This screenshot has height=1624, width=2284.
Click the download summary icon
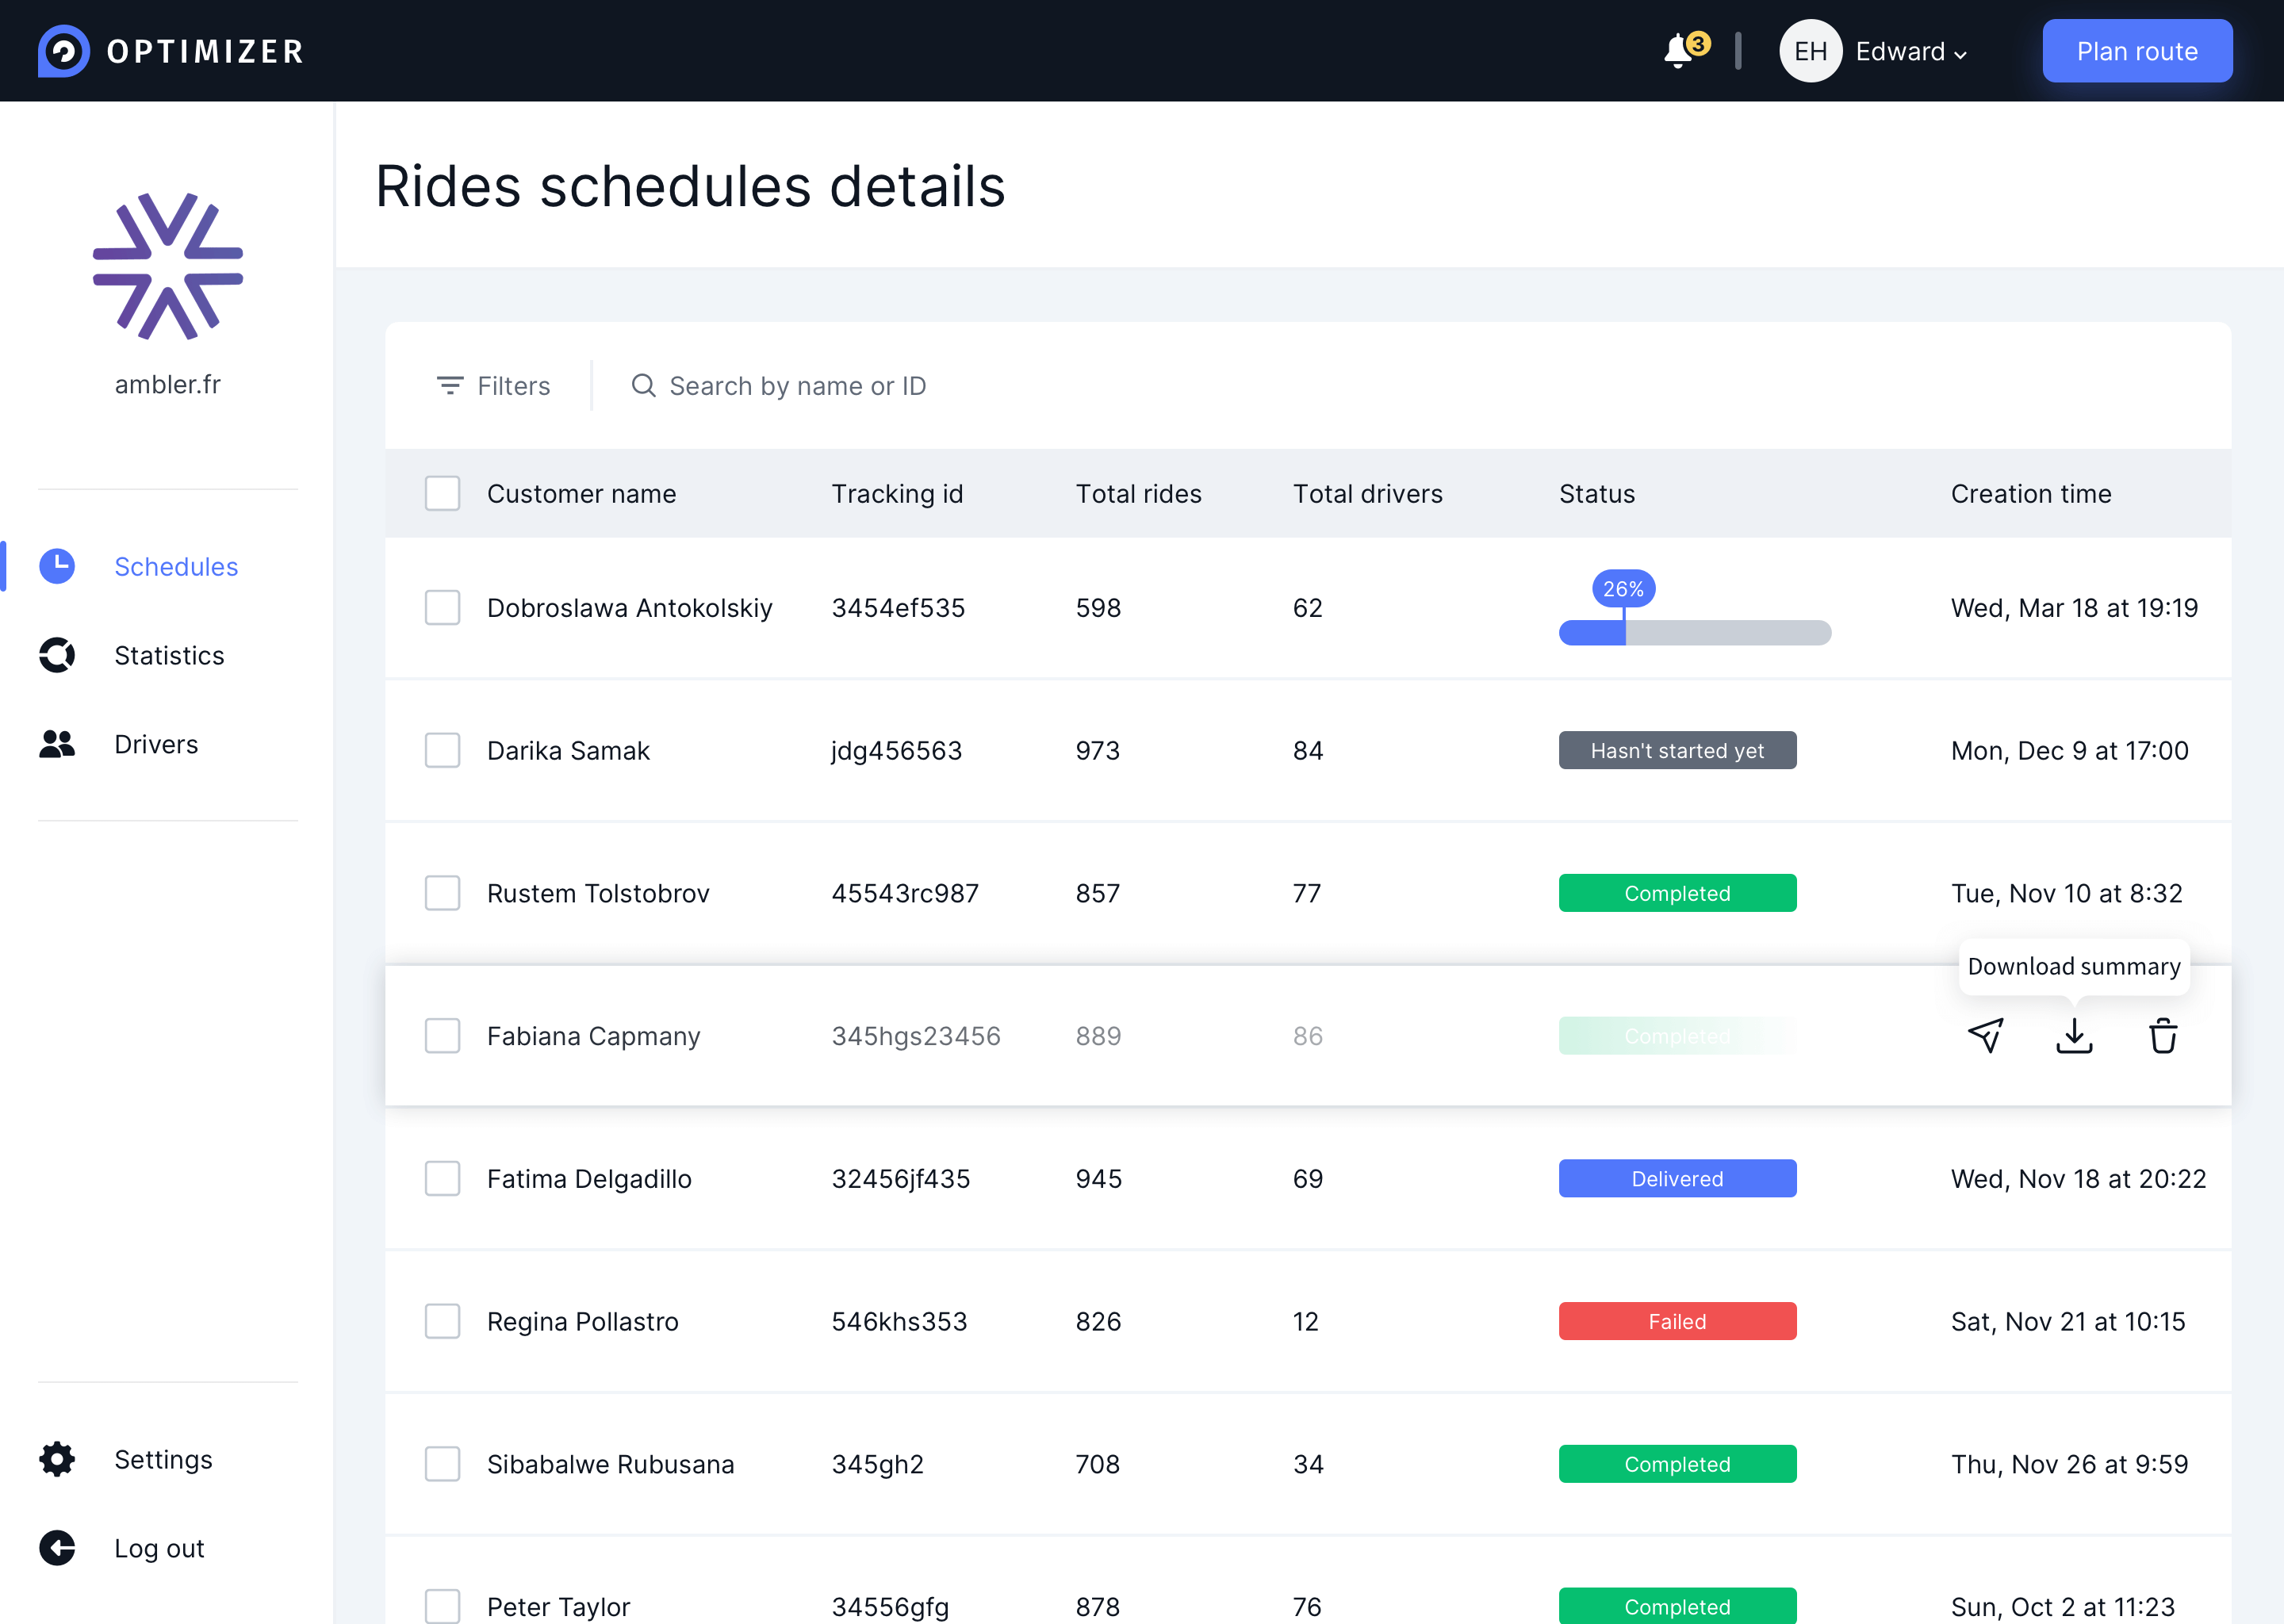coord(2074,1036)
